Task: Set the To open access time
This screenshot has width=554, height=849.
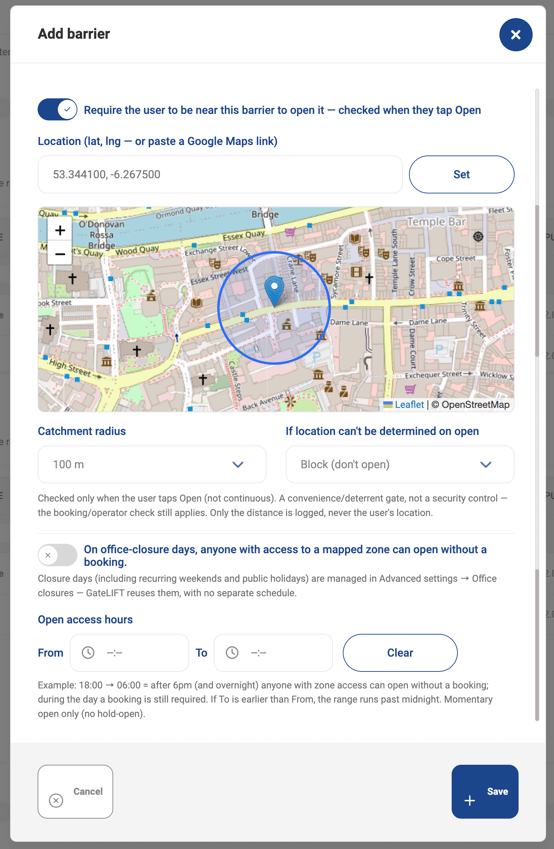Action: coord(273,652)
